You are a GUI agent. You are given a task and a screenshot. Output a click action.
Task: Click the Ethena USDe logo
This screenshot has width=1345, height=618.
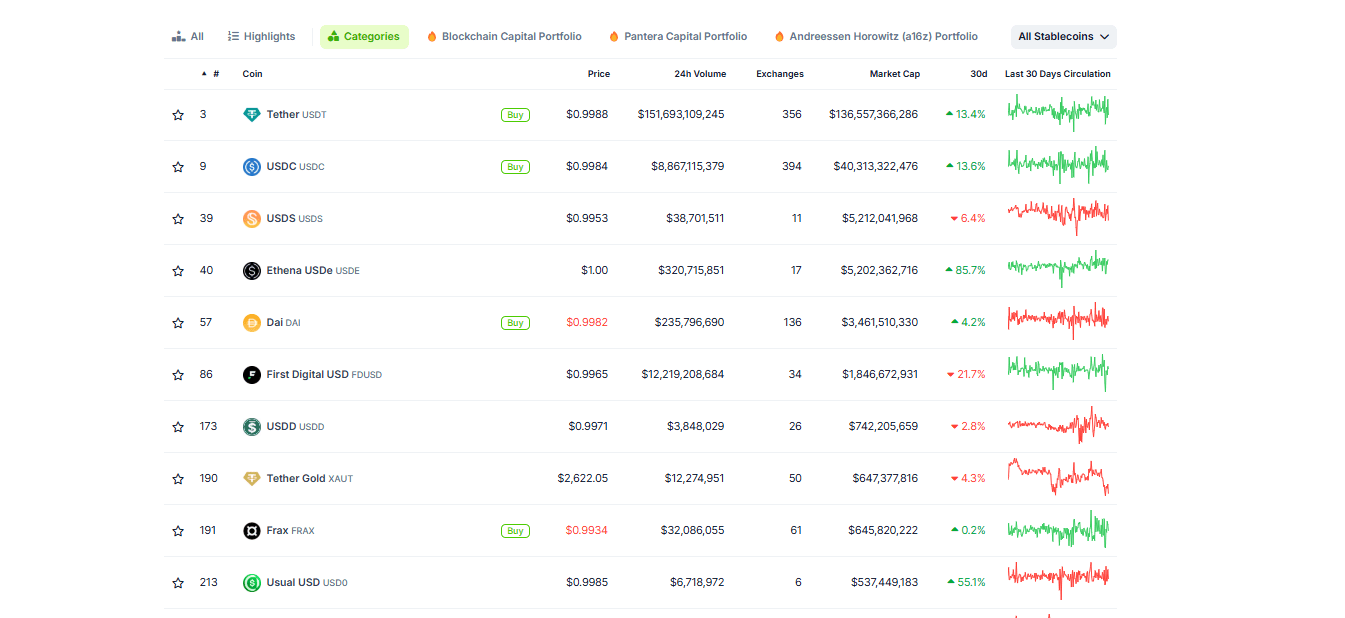click(x=252, y=271)
